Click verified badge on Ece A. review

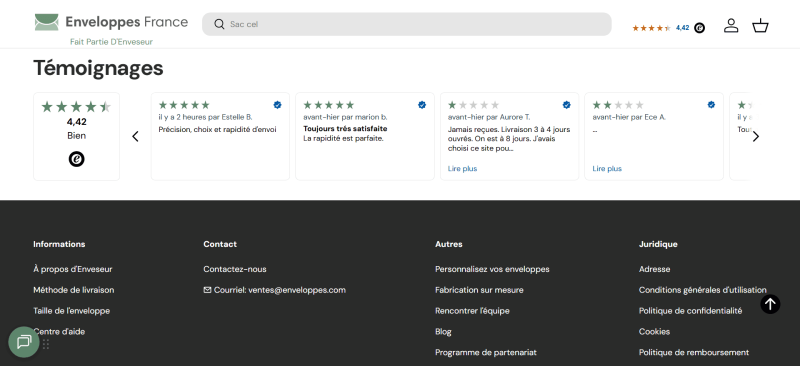(x=711, y=105)
